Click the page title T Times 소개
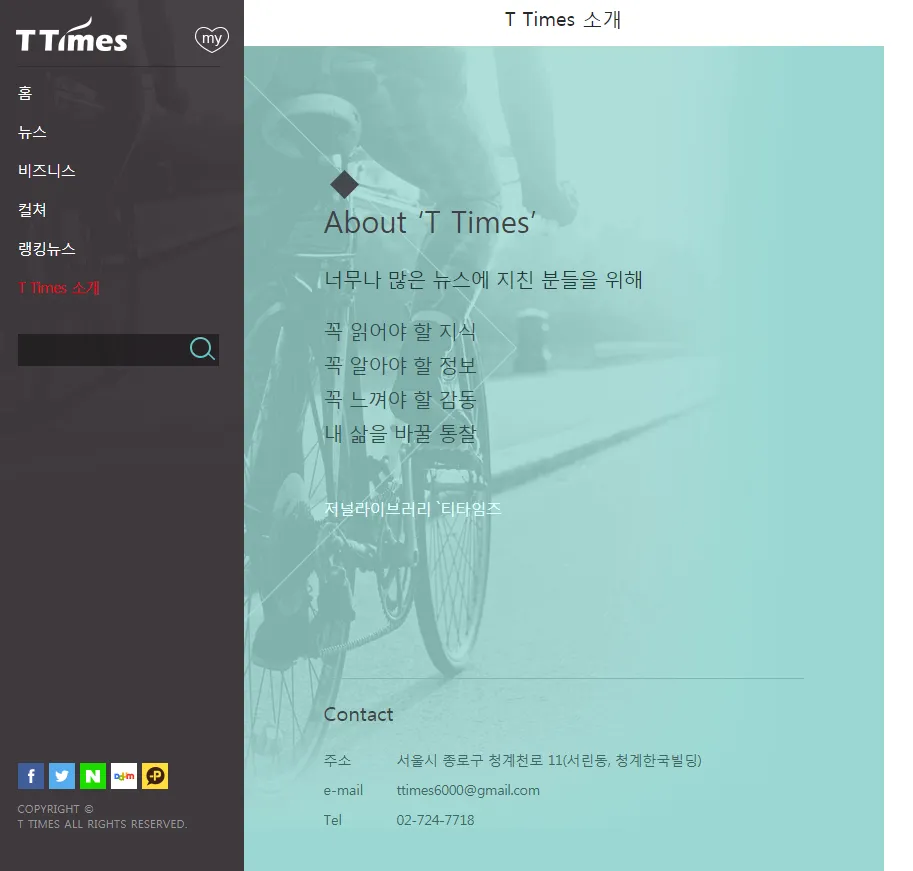Screen dimensions: 913x871 coord(563,20)
